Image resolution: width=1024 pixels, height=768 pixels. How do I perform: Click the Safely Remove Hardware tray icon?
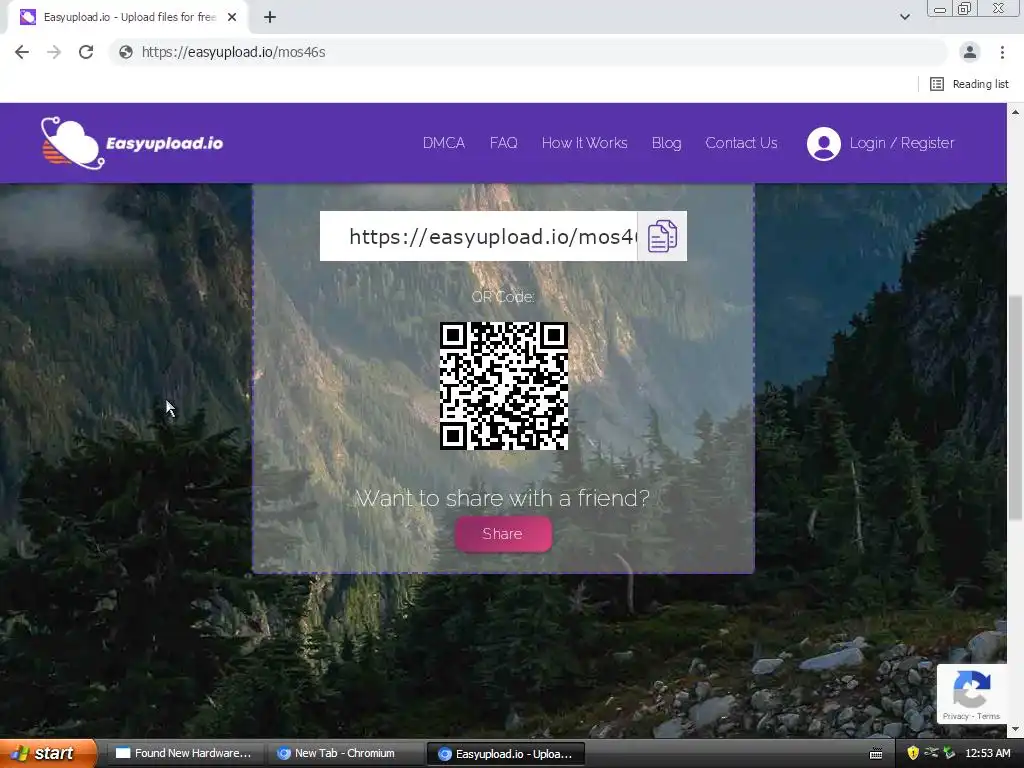pyautogui.click(x=949, y=754)
